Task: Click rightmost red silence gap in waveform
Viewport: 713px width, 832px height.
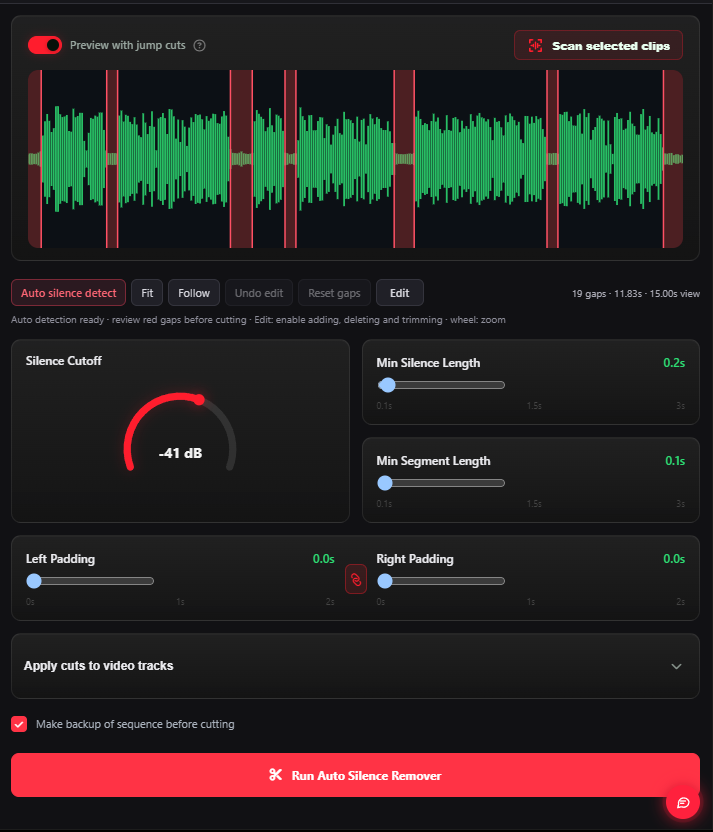Action: (673, 159)
